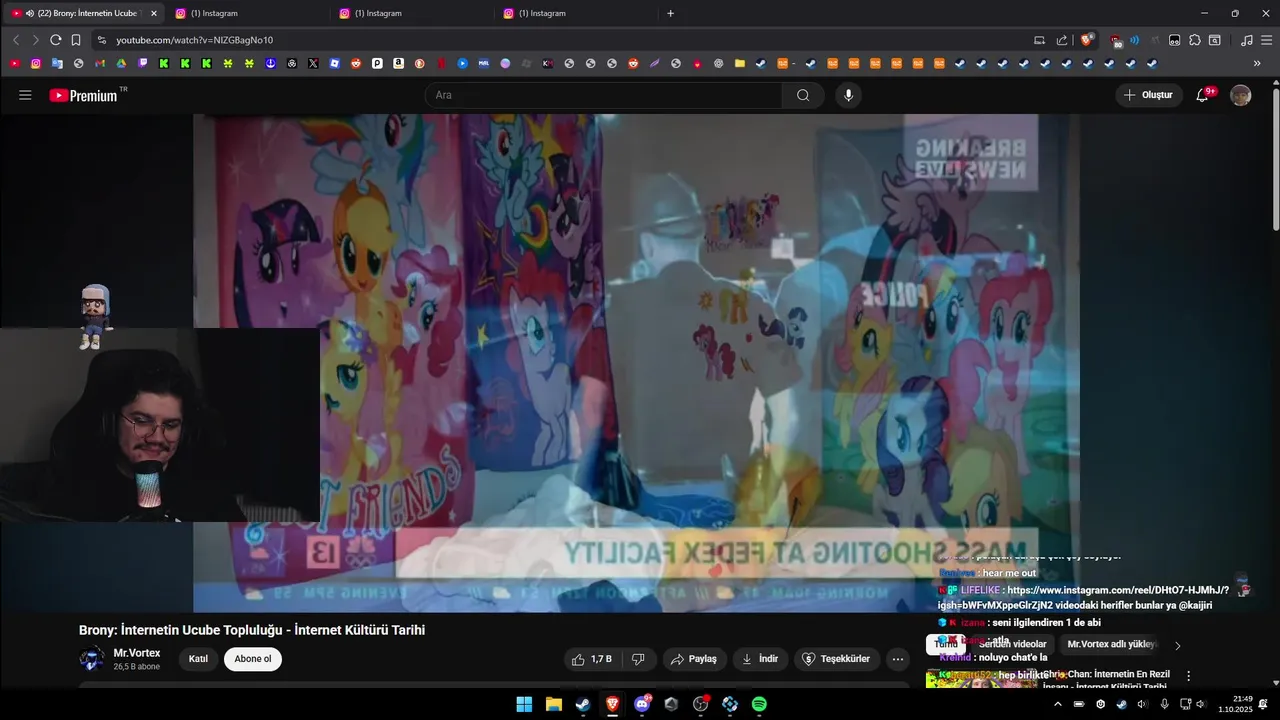
Task: Open Steam from the taskbar
Action: [583, 704]
